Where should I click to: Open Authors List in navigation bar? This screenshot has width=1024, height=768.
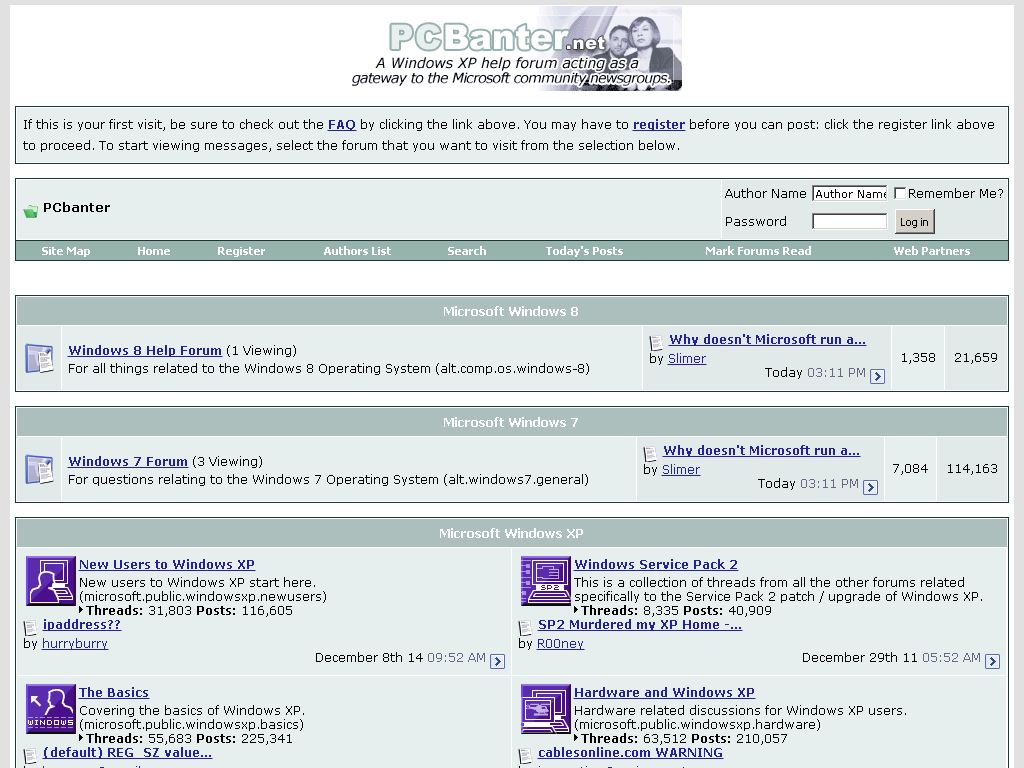tap(357, 251)
